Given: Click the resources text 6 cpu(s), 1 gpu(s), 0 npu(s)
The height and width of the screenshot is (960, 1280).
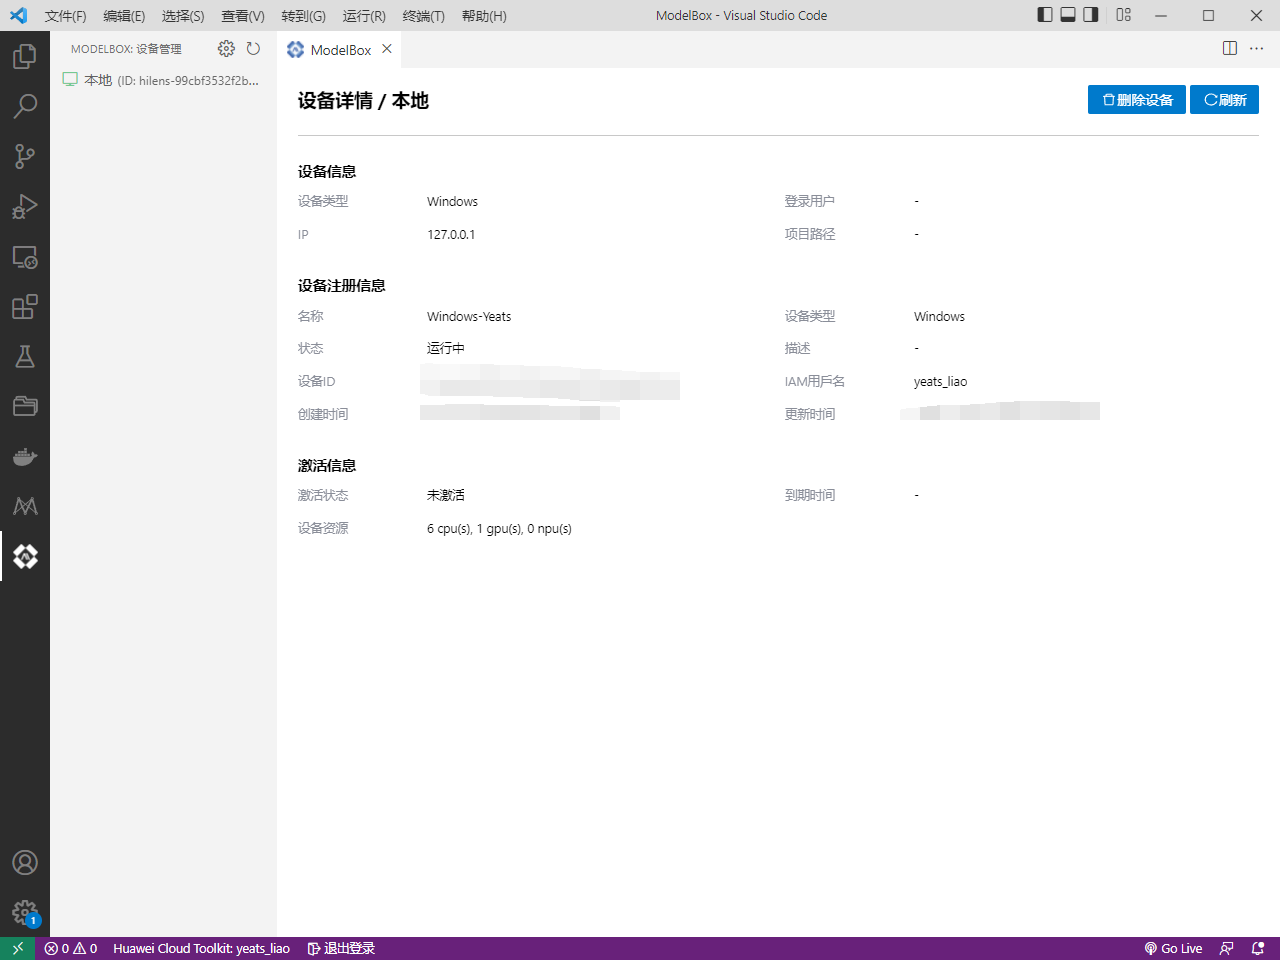Looking at the screenshot, I should click(499, 528).
